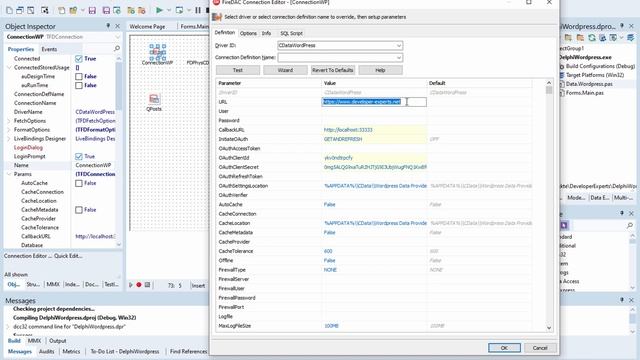Click the View Form toolbar icon
Viewport: 640px width, 360px height.
point(20,11)
